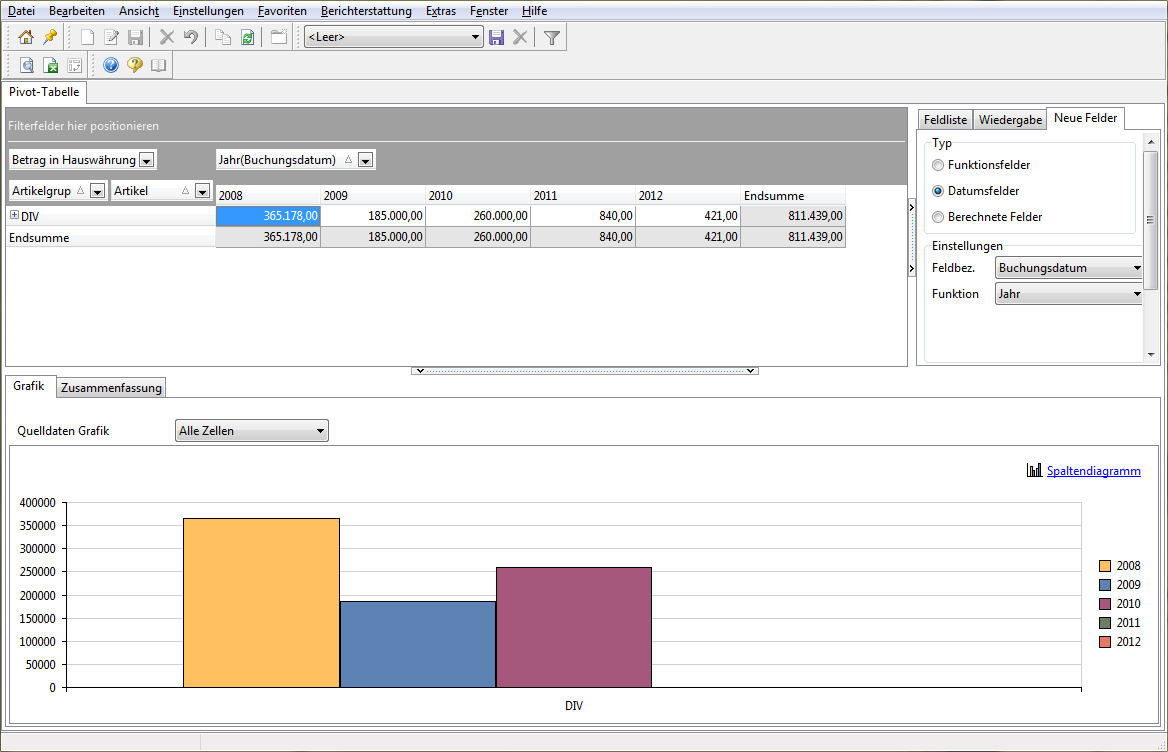Click the refresh document icon

coord(247,37)
